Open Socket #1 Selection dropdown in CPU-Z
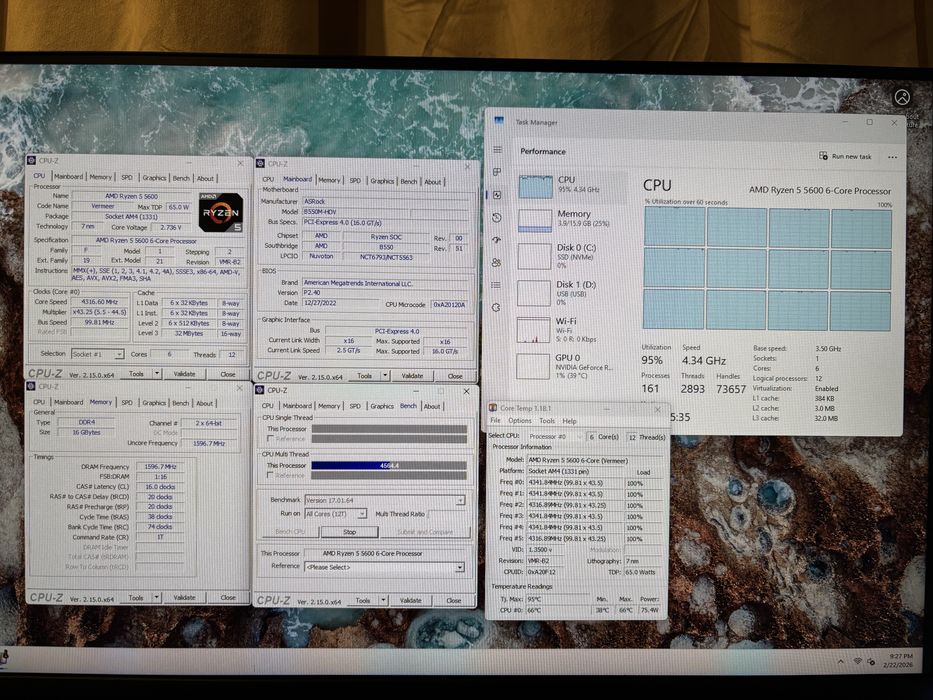Image resolution: width=933 pixels, height=700 pixels. (x=98, y=354)
